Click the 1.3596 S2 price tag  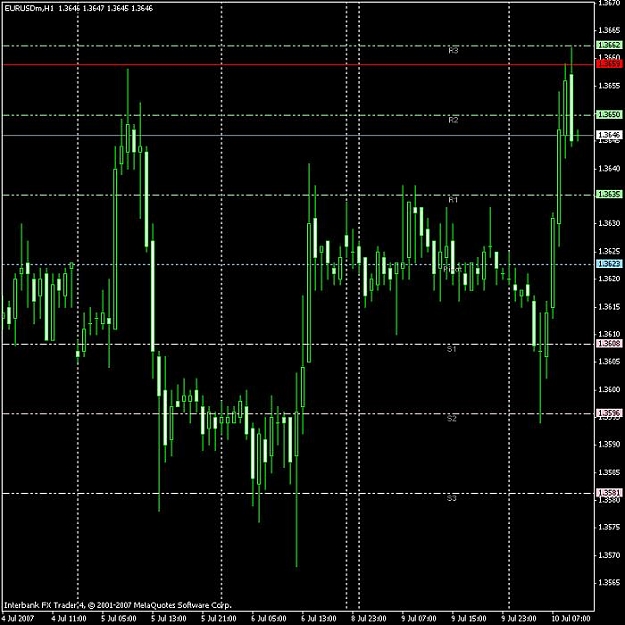click(609, 413)
